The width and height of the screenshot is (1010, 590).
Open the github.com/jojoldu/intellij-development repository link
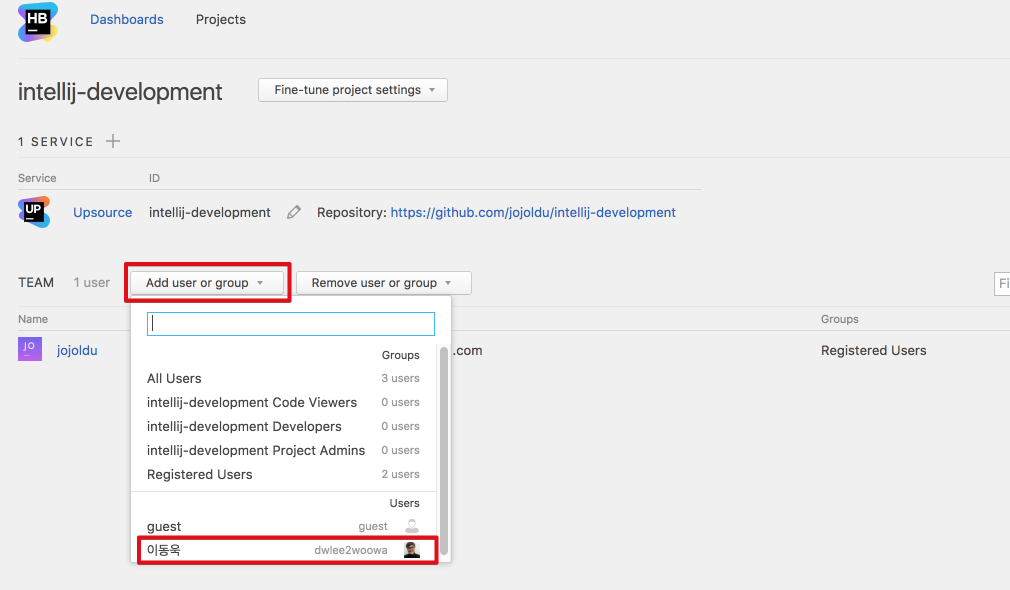(533, 213)
